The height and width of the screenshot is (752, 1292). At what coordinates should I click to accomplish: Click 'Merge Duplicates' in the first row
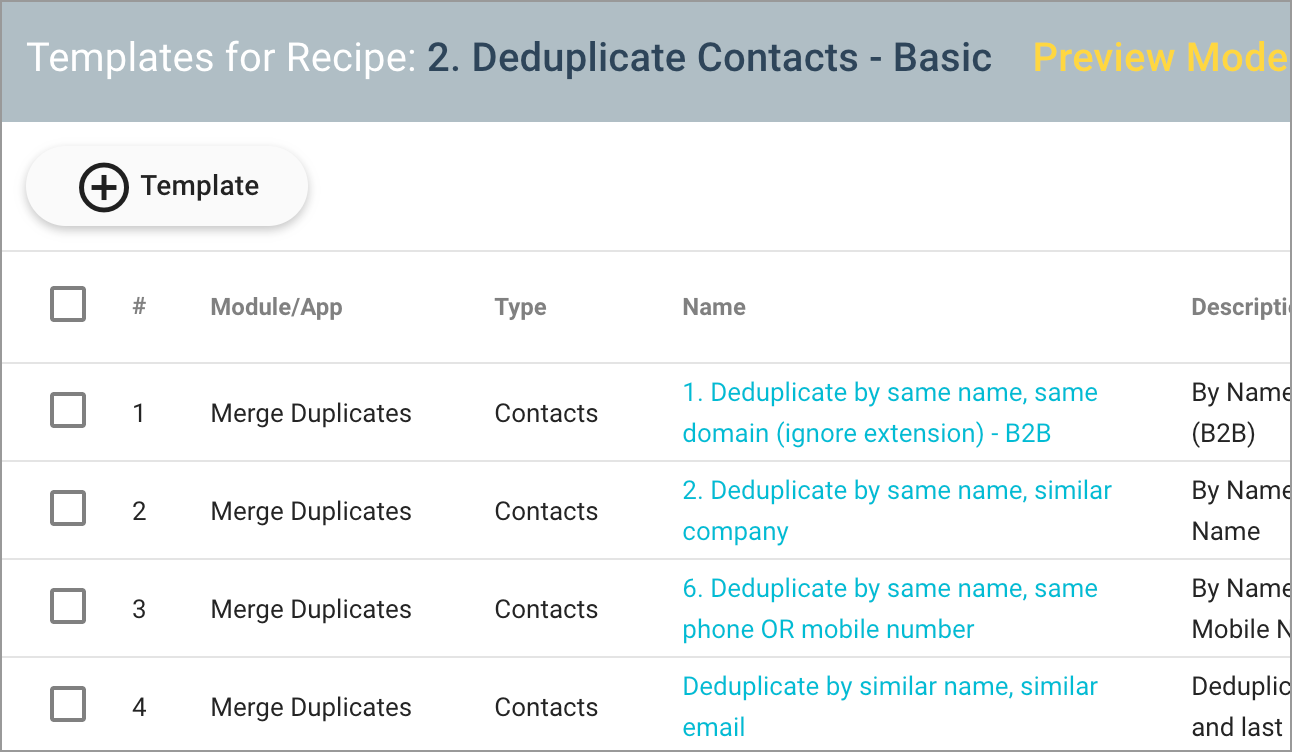click(x=310, y=412)
